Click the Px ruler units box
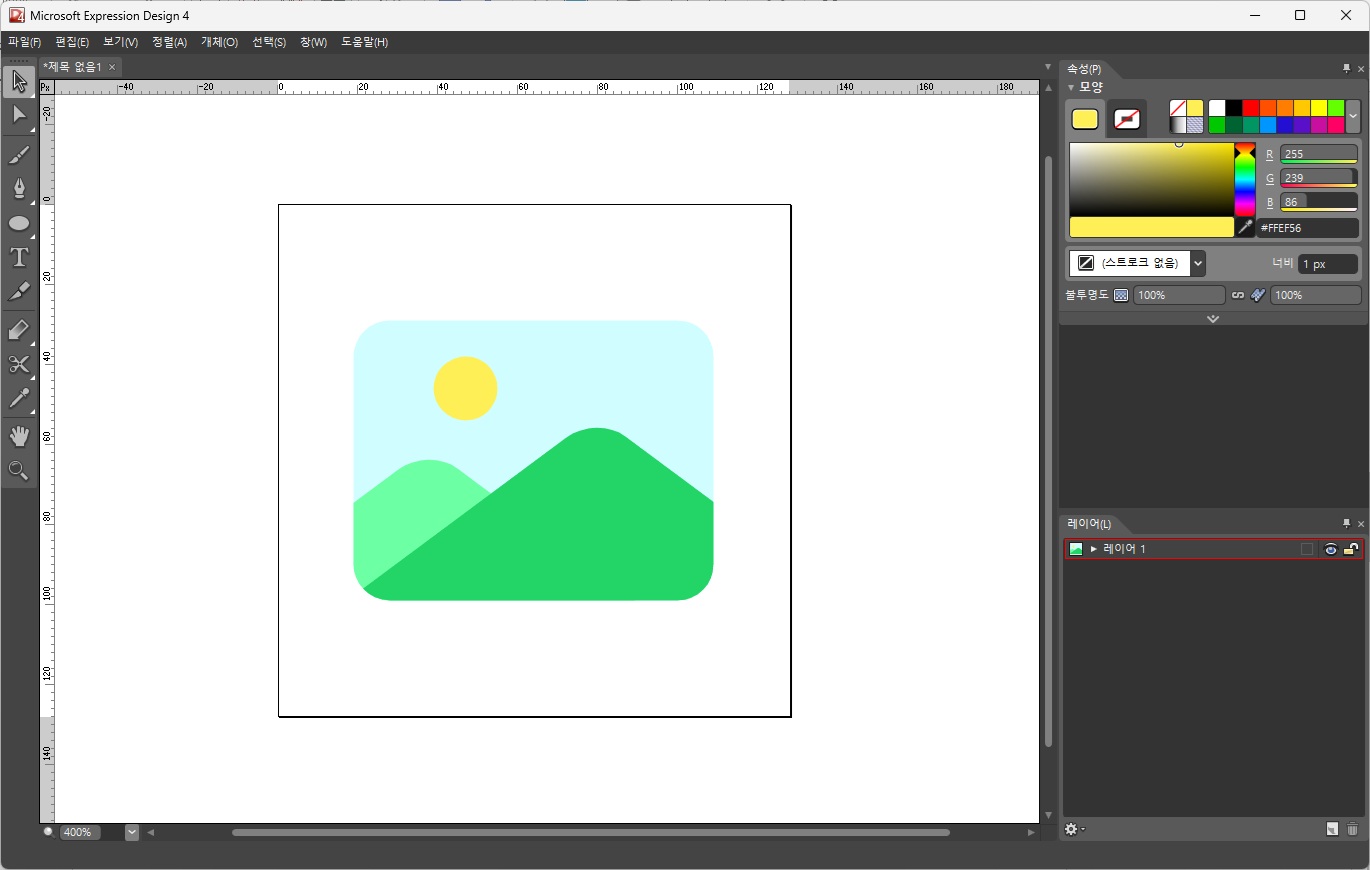Screen dimensions: 1370x870 (x=46, y=88)
